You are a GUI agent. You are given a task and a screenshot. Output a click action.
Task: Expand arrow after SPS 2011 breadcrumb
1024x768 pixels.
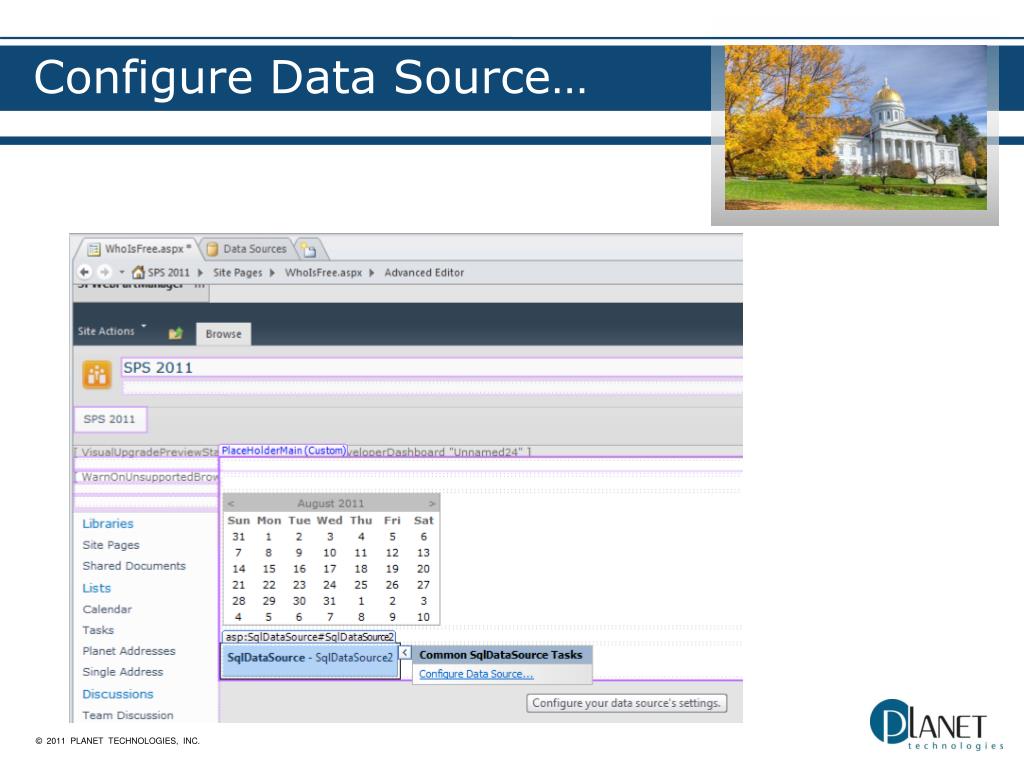point(200,272)
